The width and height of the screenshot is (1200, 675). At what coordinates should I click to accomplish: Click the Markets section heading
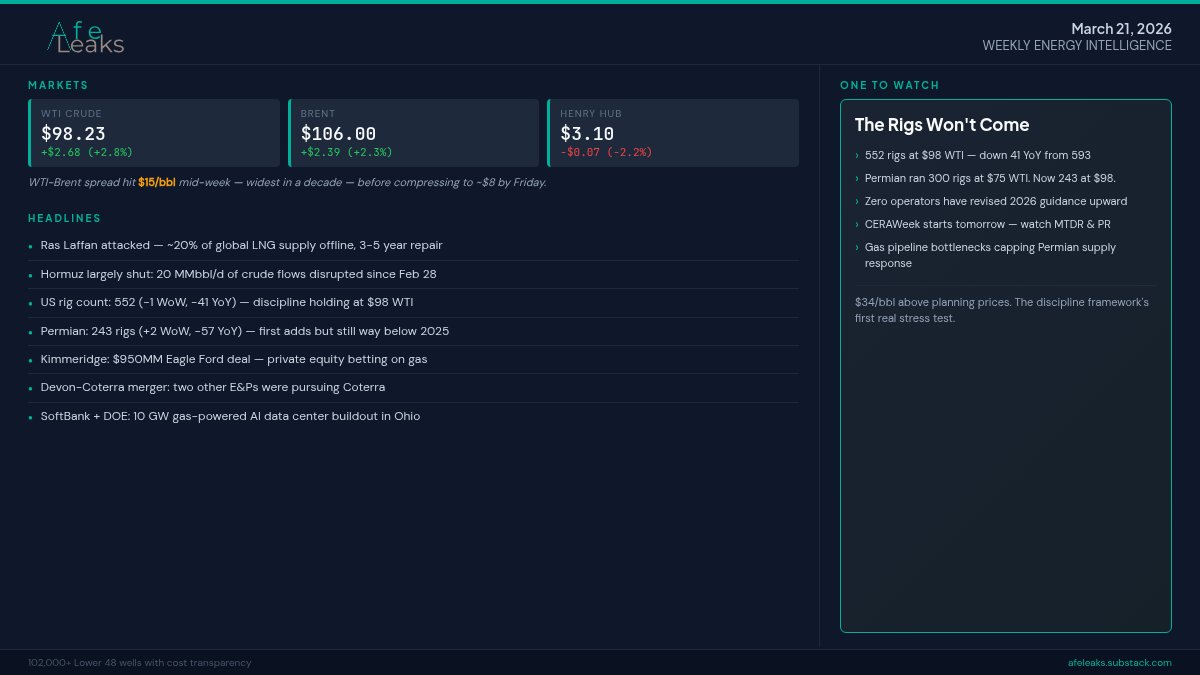pos(58,86)
